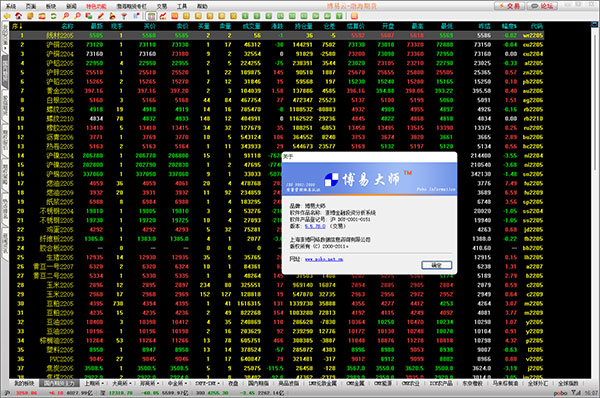Viewport: 600px width, 398px height.
Task: Click the 论坛 forum button at top right
Action: click(x=542, y=6)
